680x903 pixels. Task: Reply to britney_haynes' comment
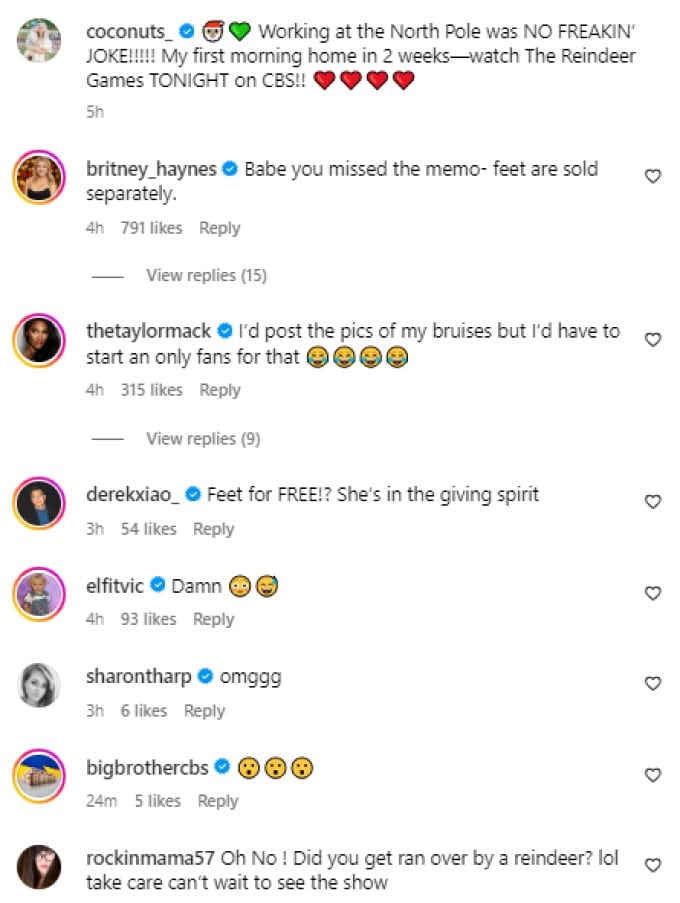click(219, 228)
